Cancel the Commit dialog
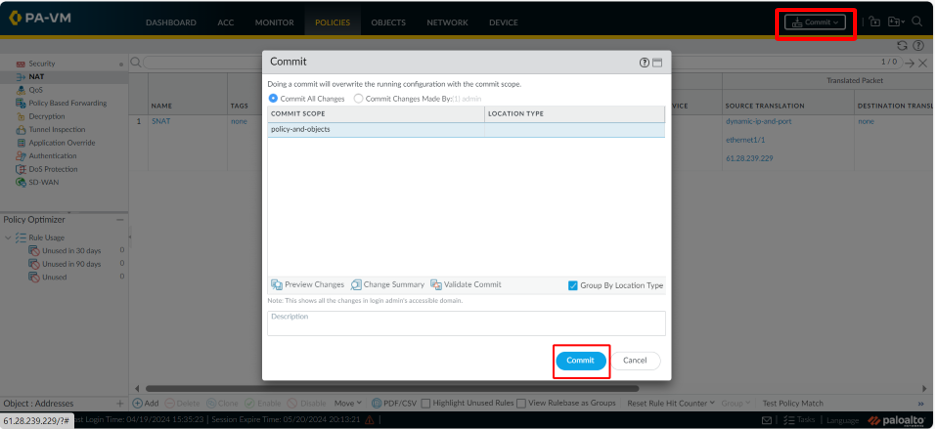935x429 pixels. coord(635,360)
